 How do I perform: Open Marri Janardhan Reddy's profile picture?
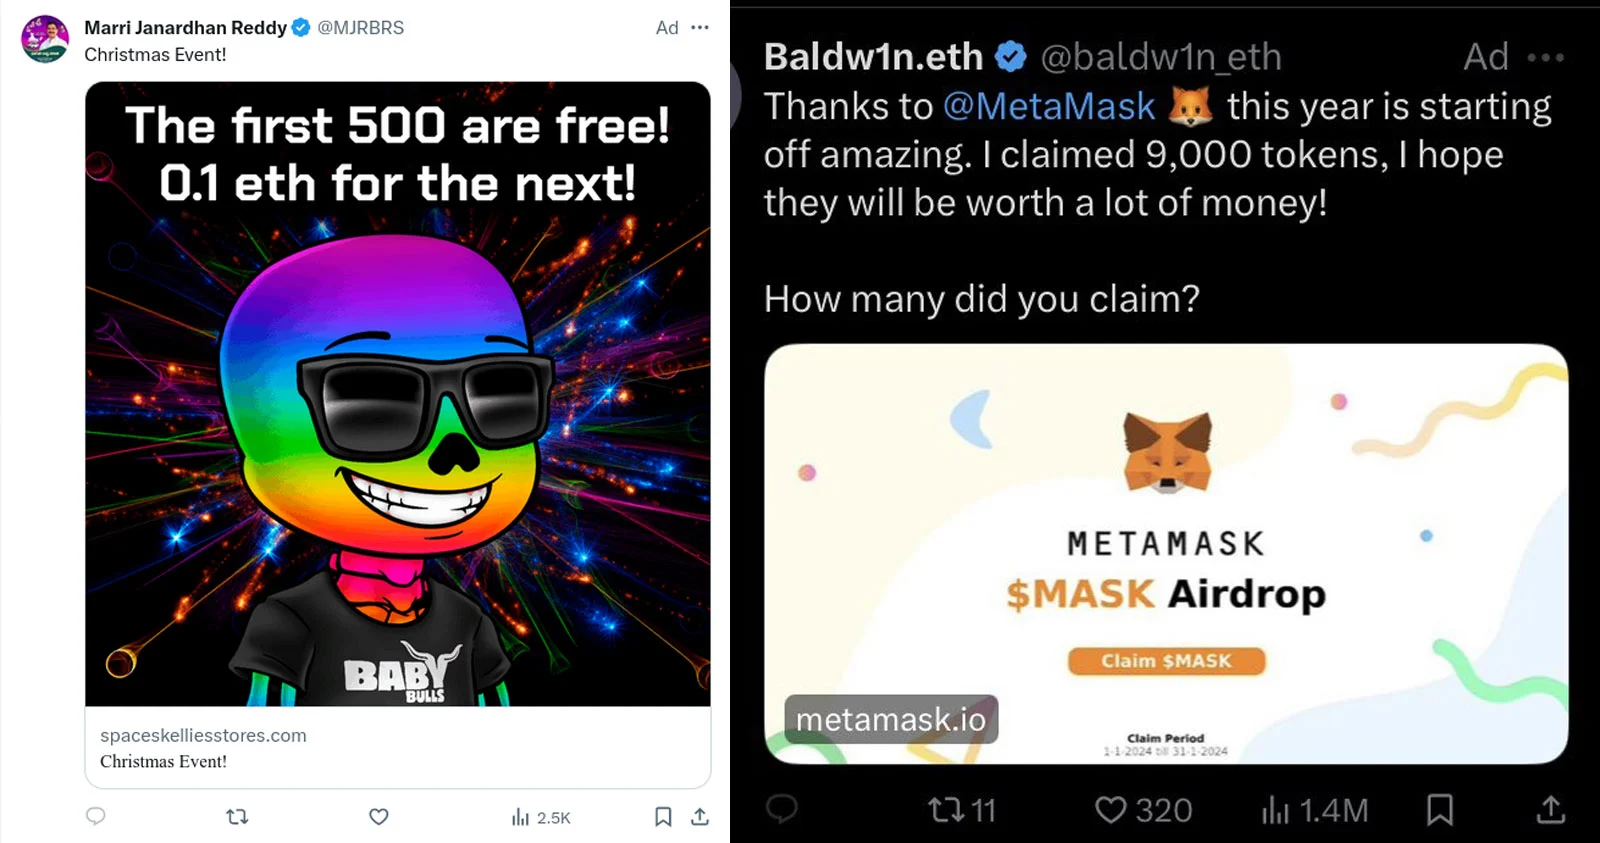click(45, 39)
